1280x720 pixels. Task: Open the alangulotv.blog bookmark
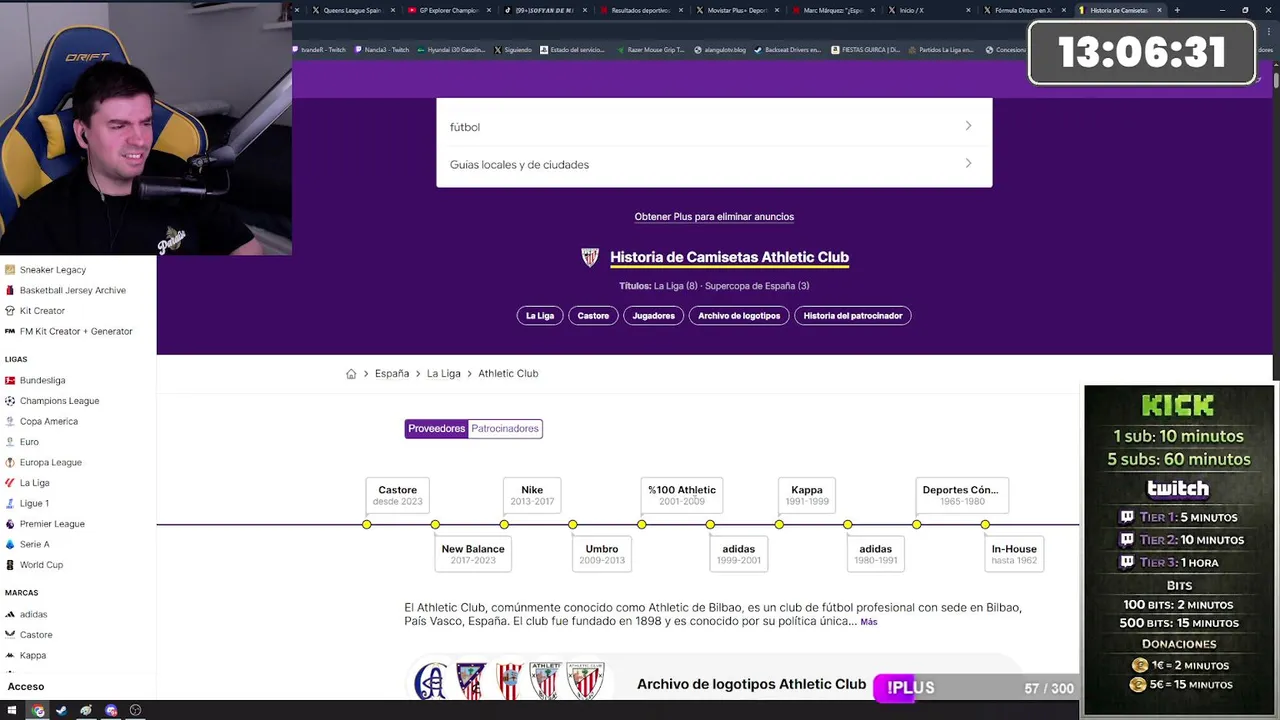pos(720,50)
